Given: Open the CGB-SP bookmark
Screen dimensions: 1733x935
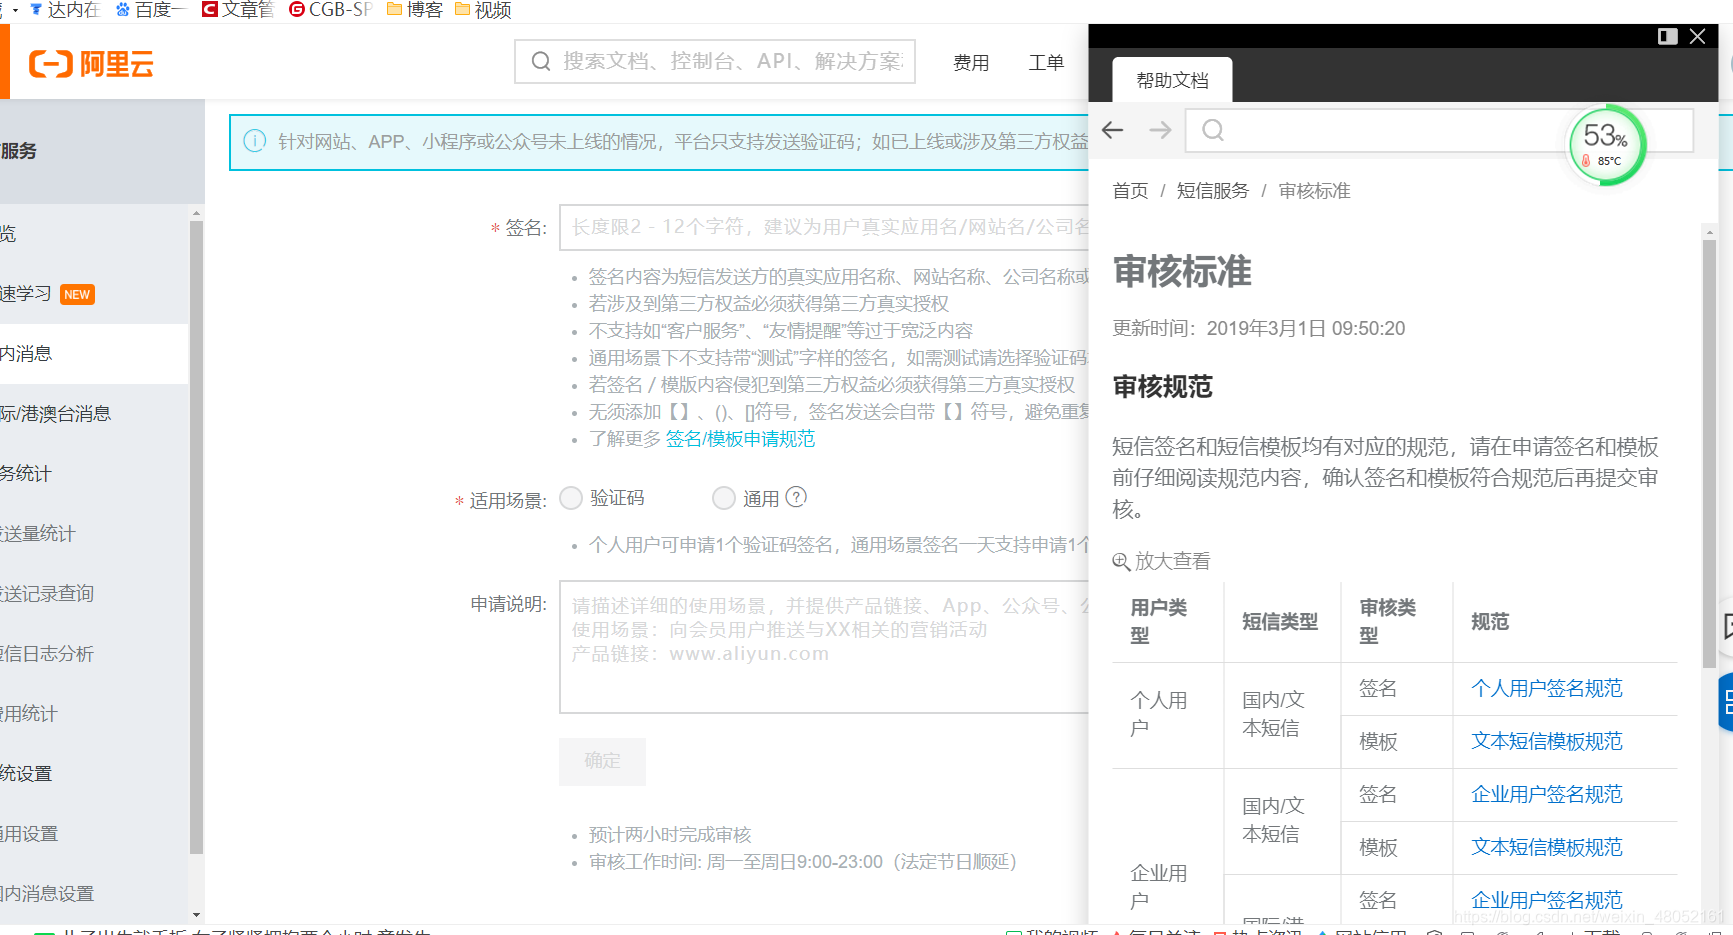Looking at the screenshot, I should [x=330, y=10].
